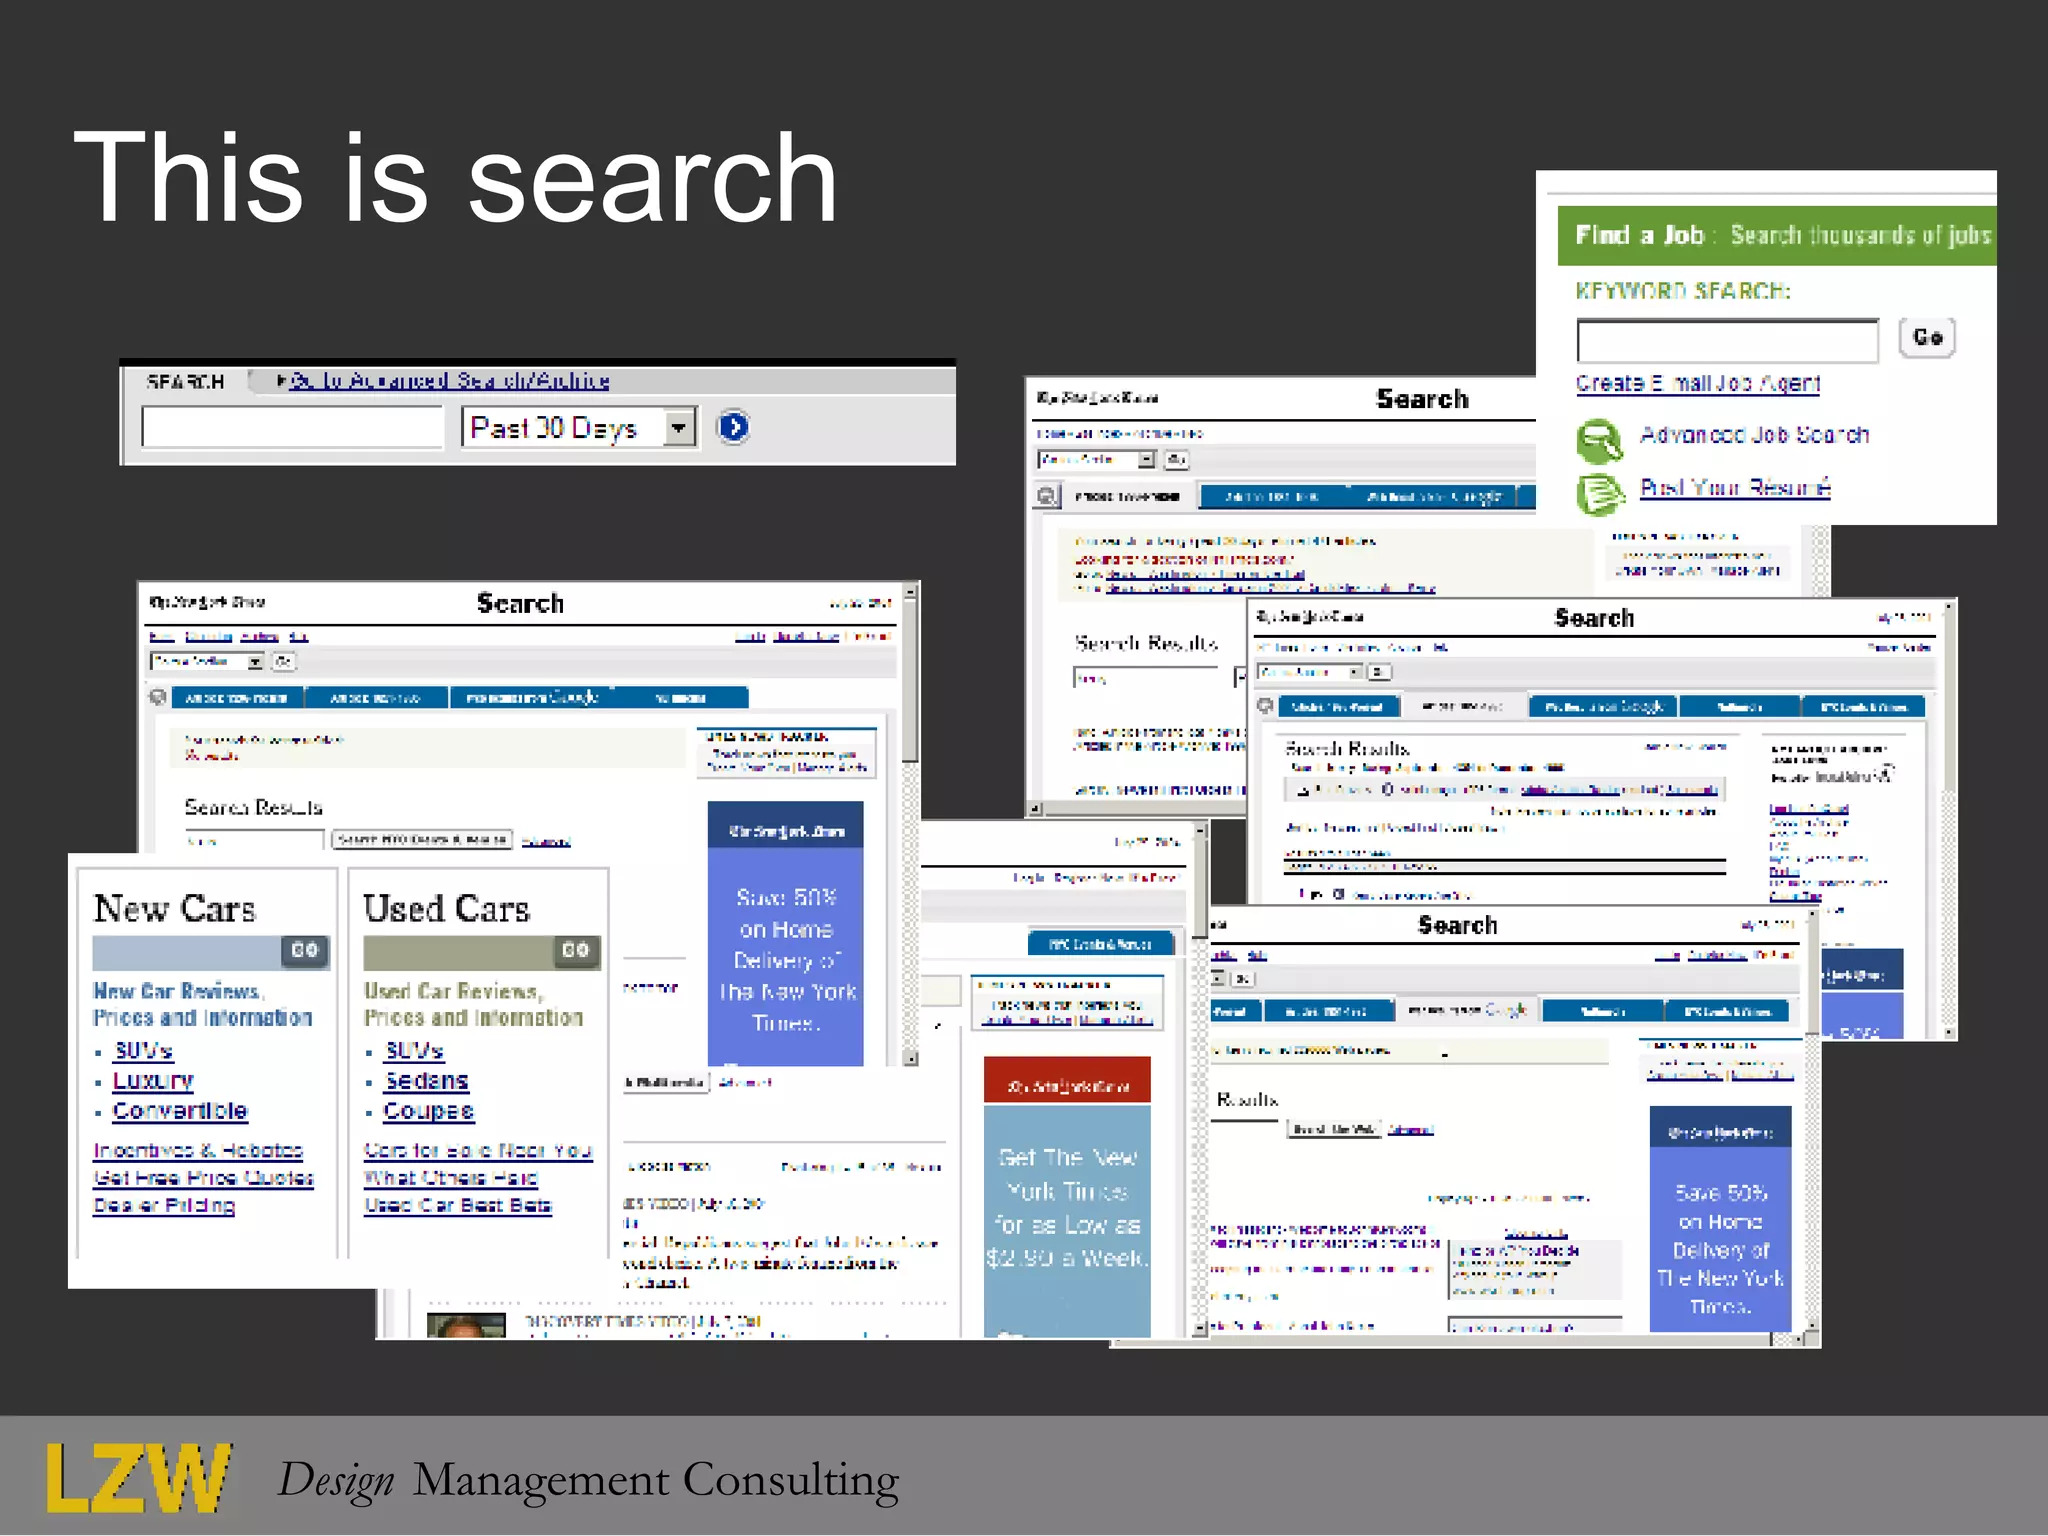The width and height of the screenshot is (2048, 1536).
Task: Click the Search Results field in left Search window
Action: click(254, 840)
